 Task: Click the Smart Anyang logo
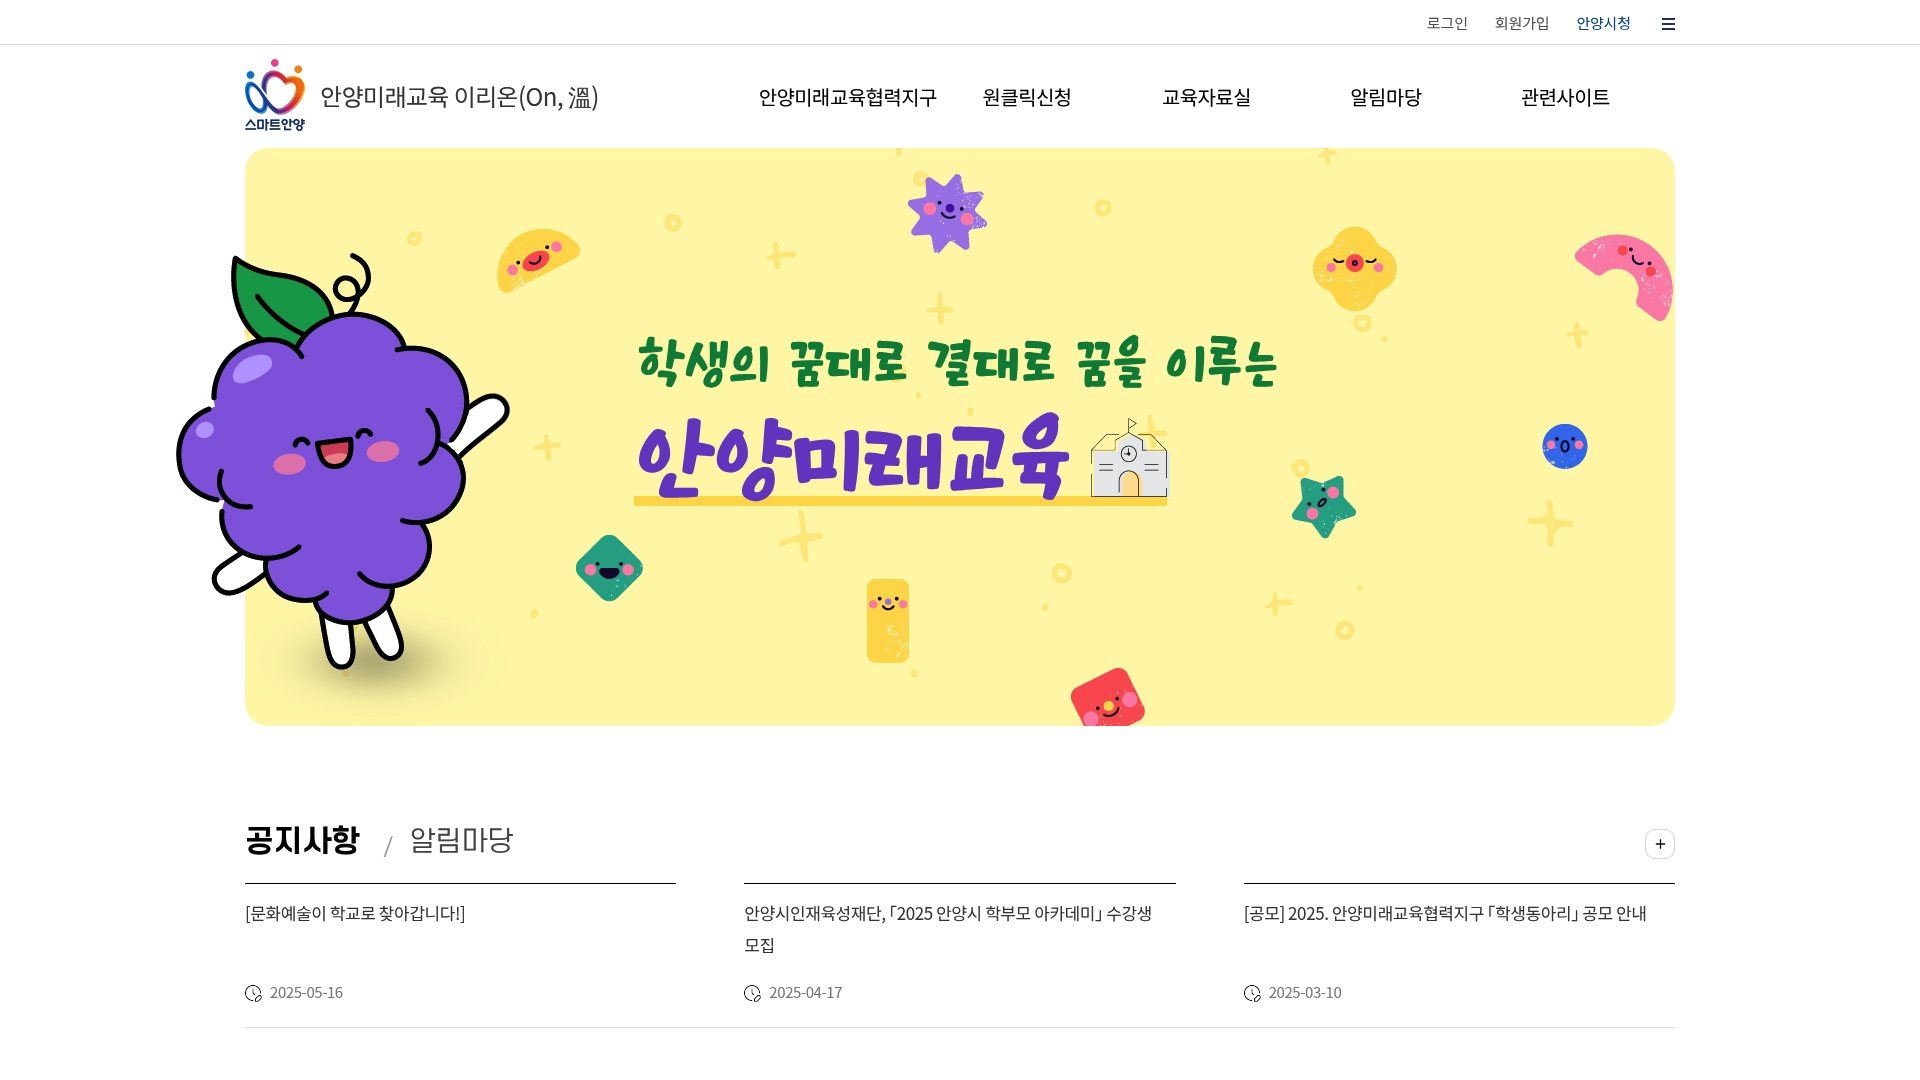click(275, 95)
